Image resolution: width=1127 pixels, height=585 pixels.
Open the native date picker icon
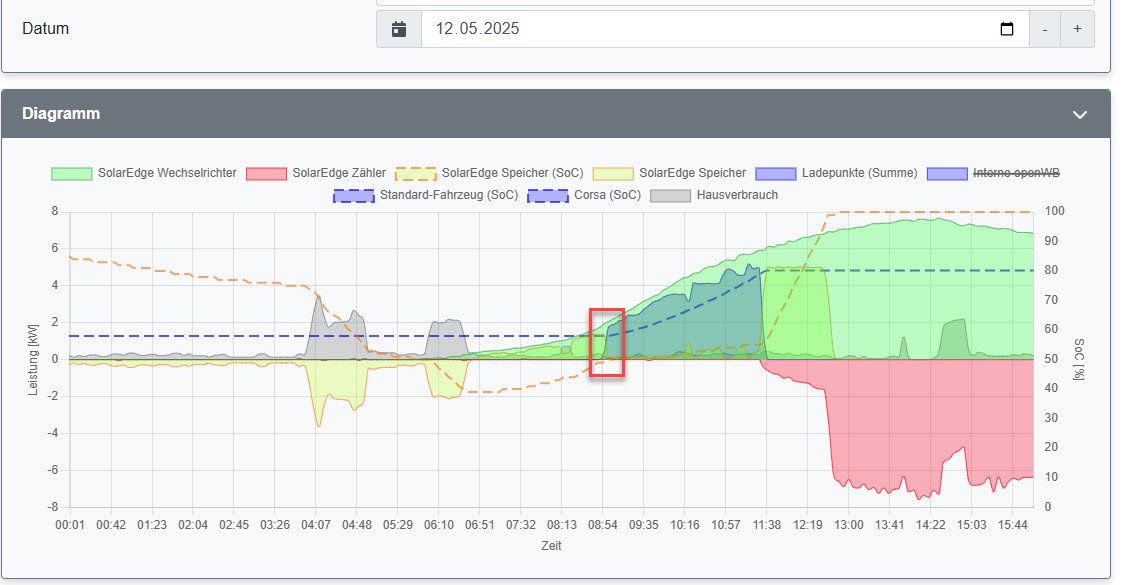point(1007,29)
